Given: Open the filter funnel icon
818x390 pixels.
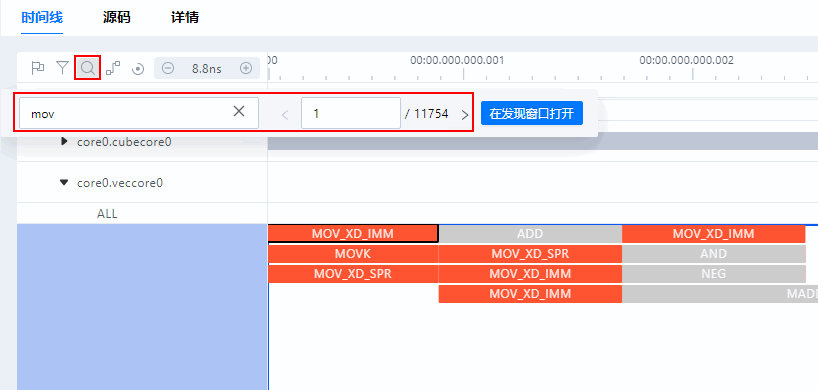Looking at the screenshot, I should 63,68.
